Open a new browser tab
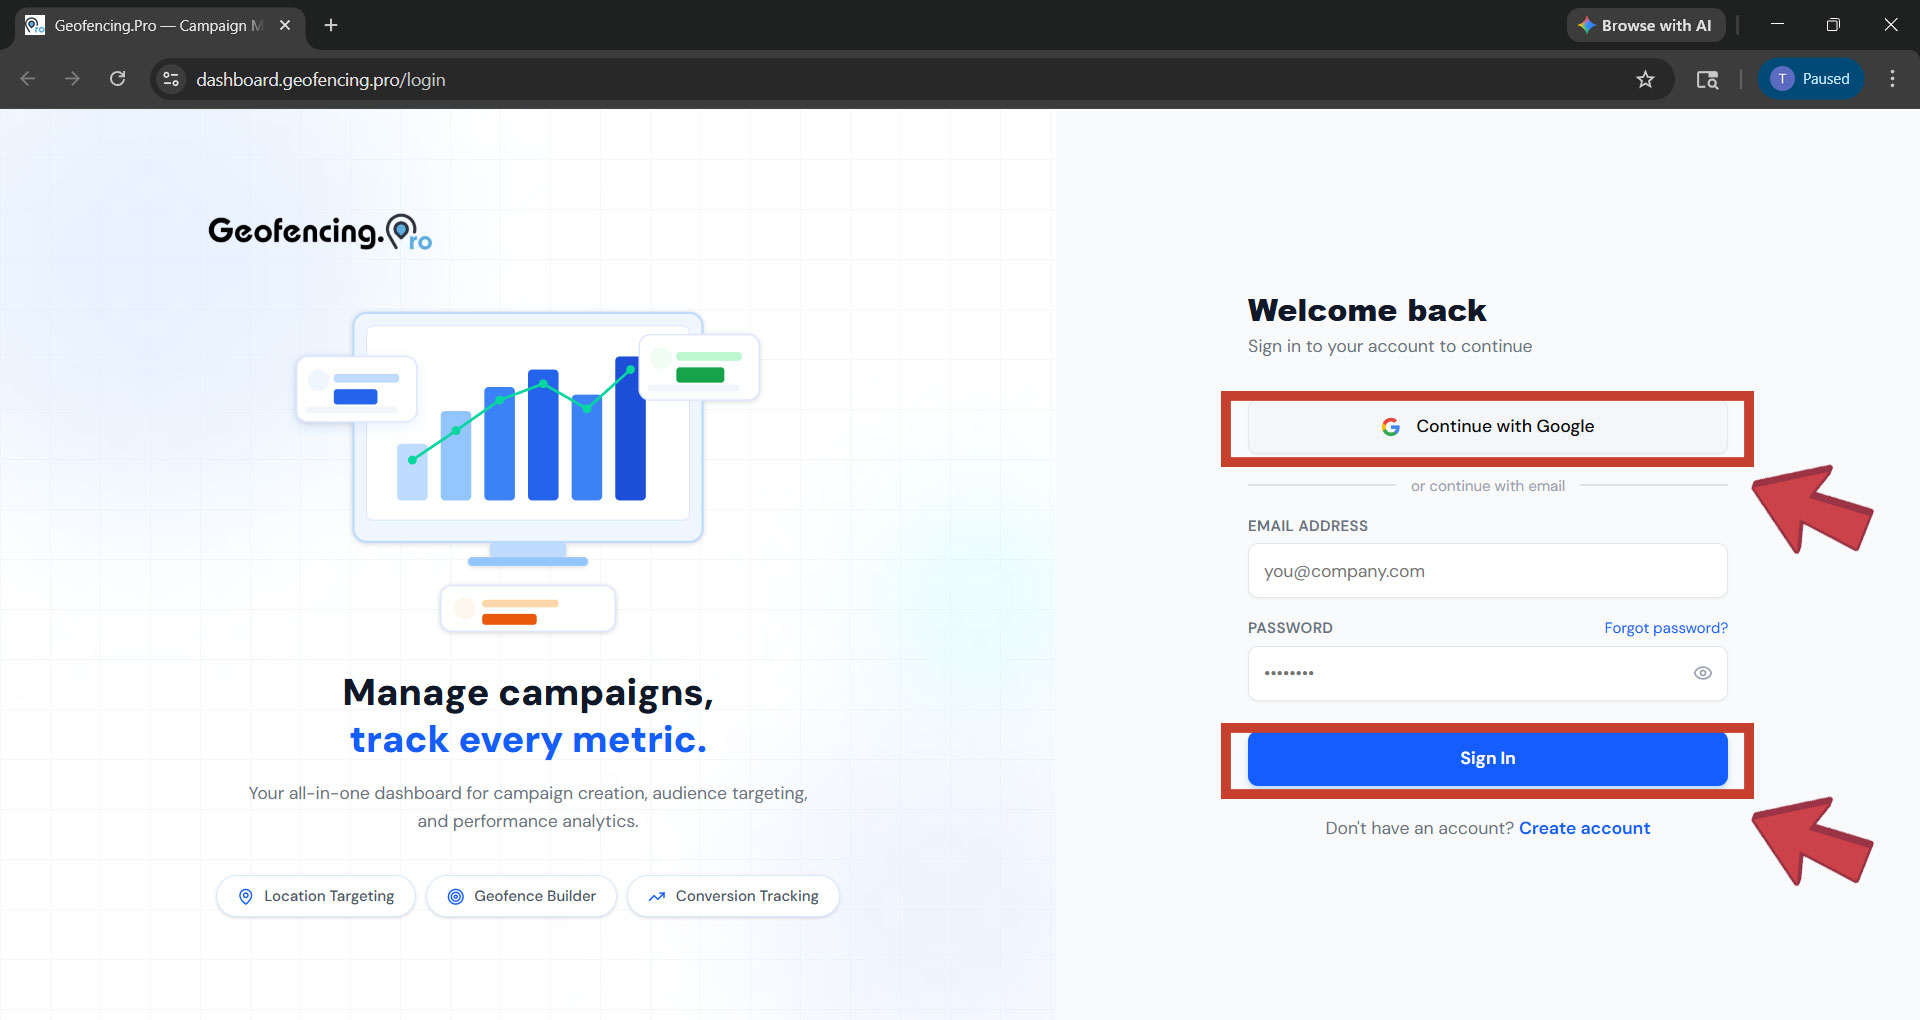Image resolution: width=1920 pixels, height=1020 pixels. [331, 25]
